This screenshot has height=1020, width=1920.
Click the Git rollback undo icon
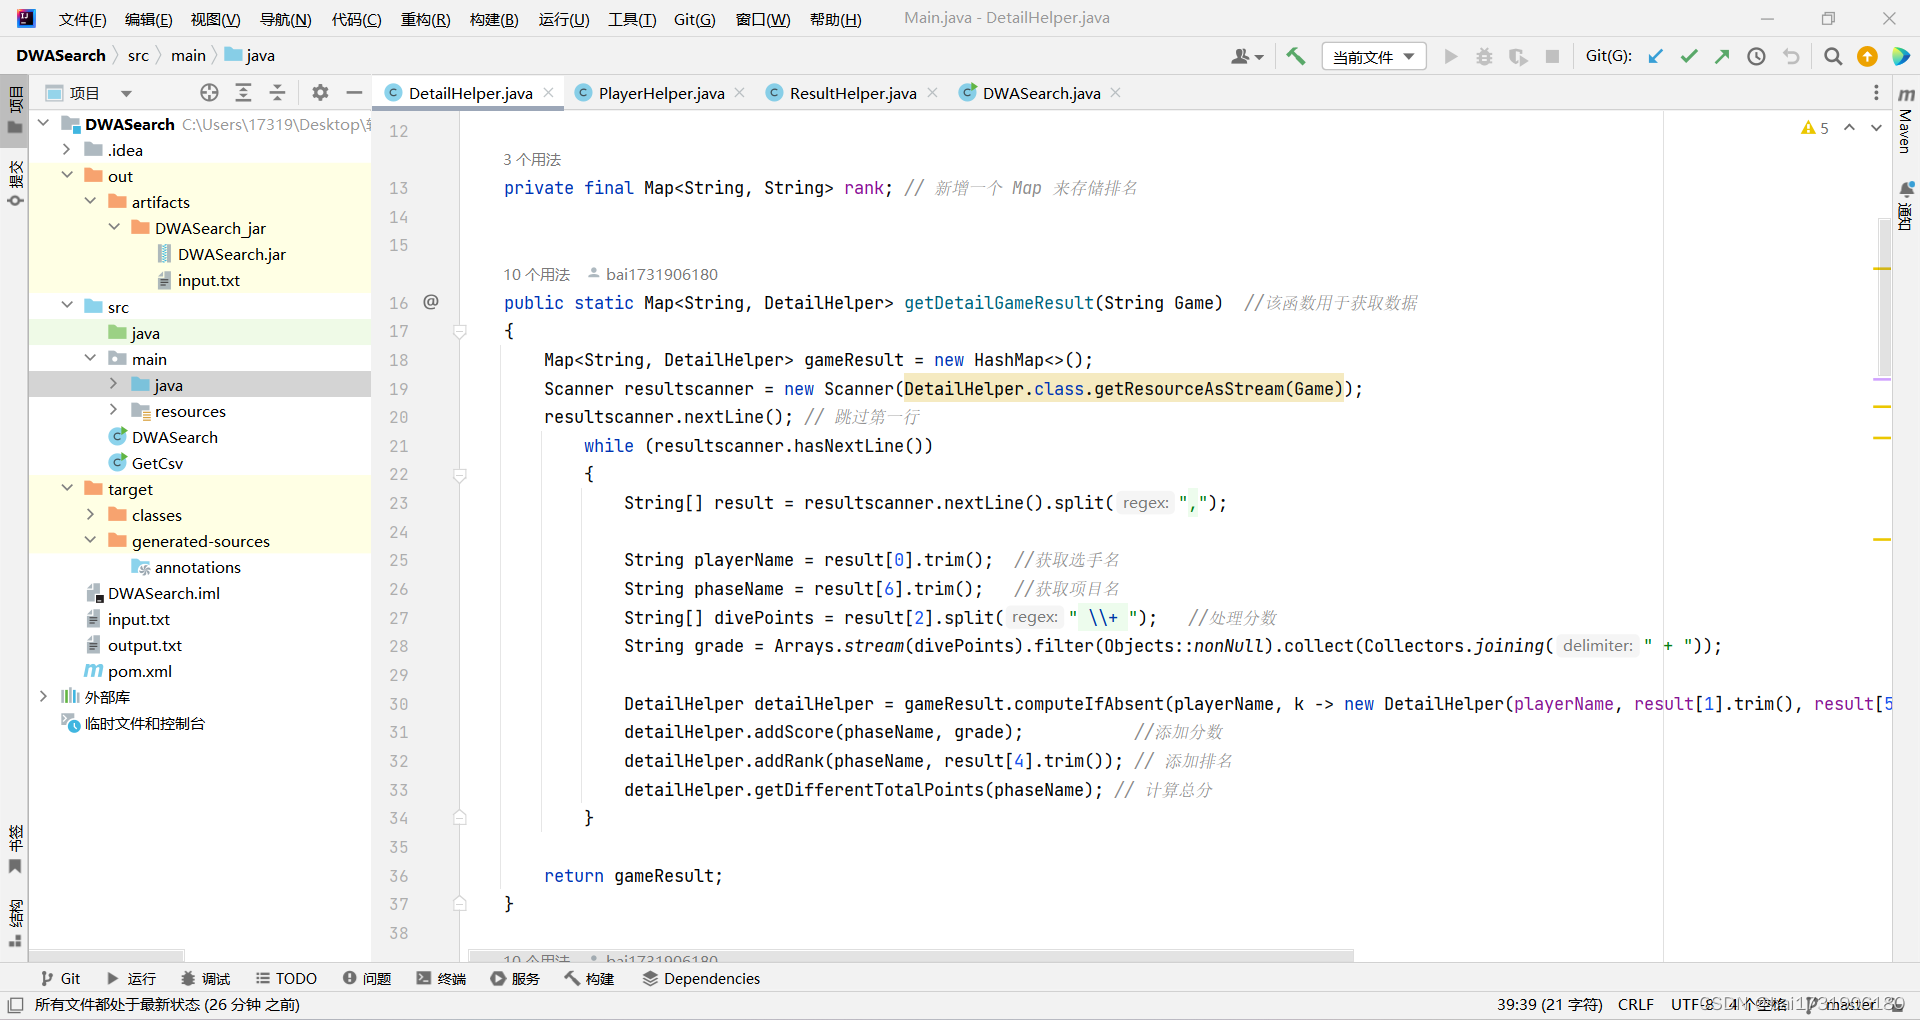click(1791, 57)
